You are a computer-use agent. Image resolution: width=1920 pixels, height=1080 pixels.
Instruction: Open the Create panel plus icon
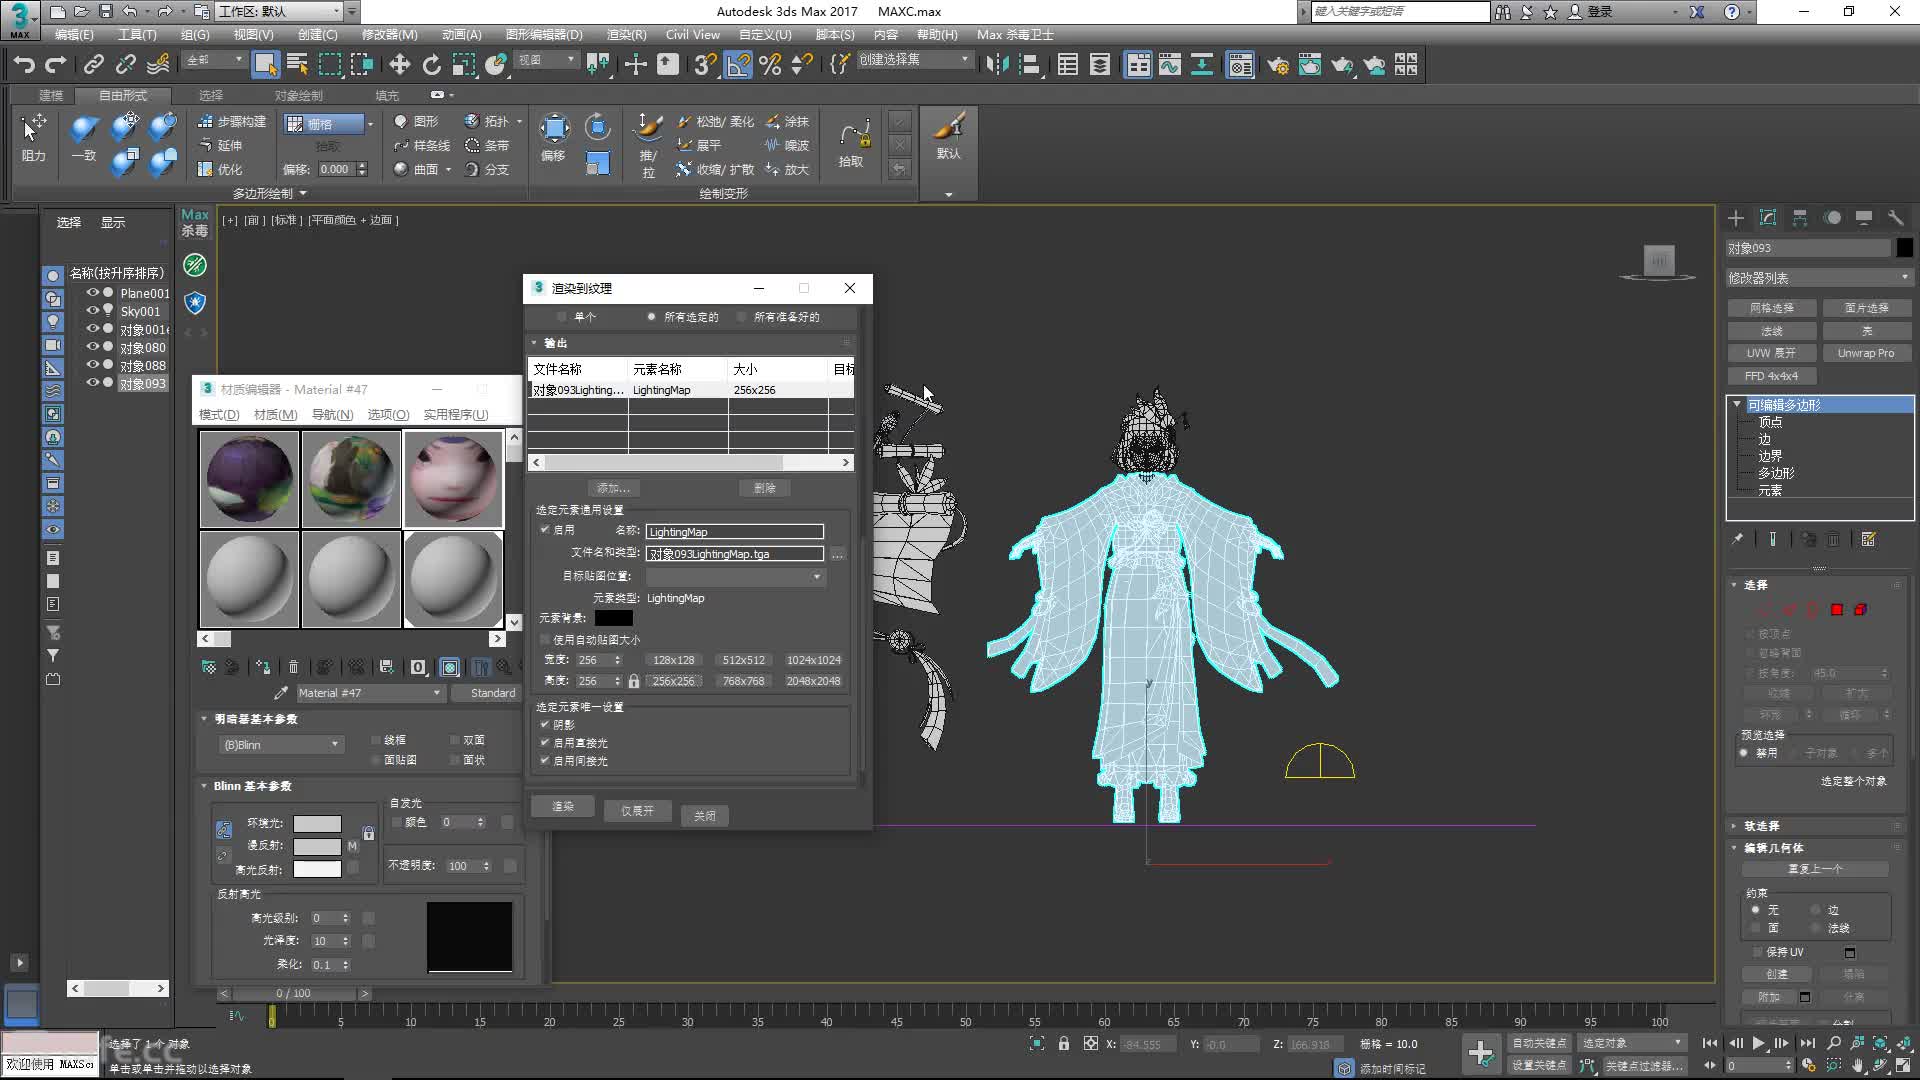click(1736, 218)
